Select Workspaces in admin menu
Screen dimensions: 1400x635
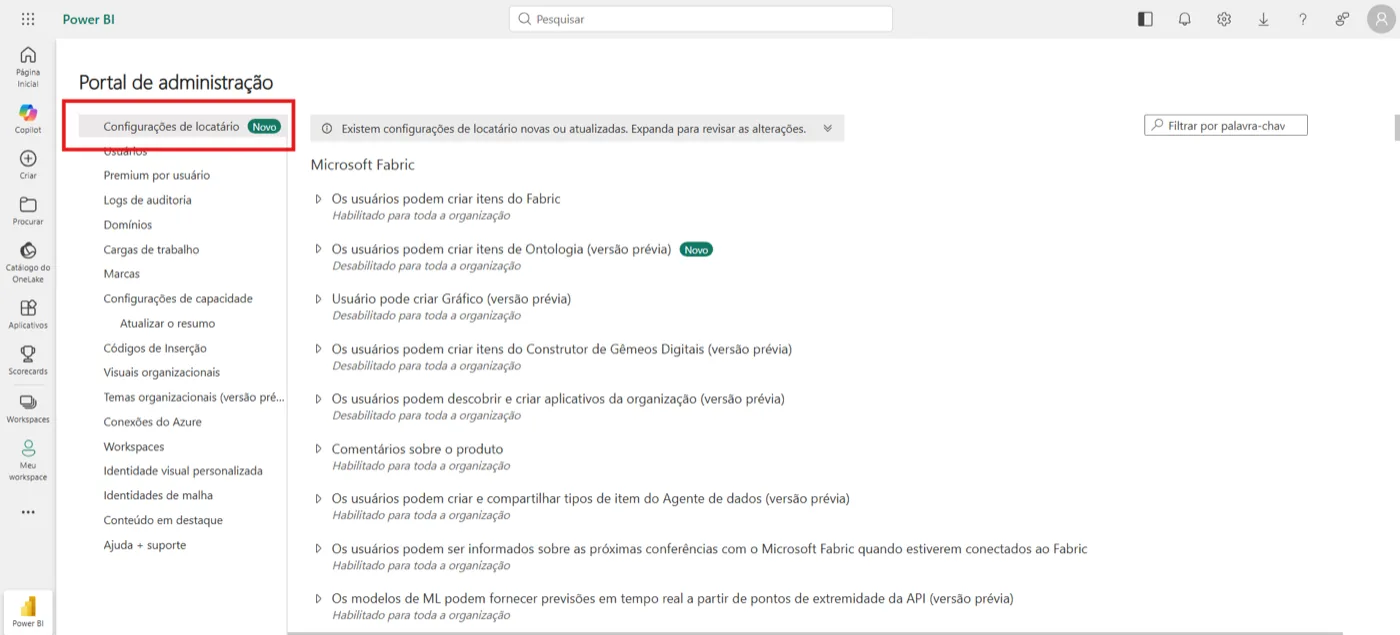[134, 447]
